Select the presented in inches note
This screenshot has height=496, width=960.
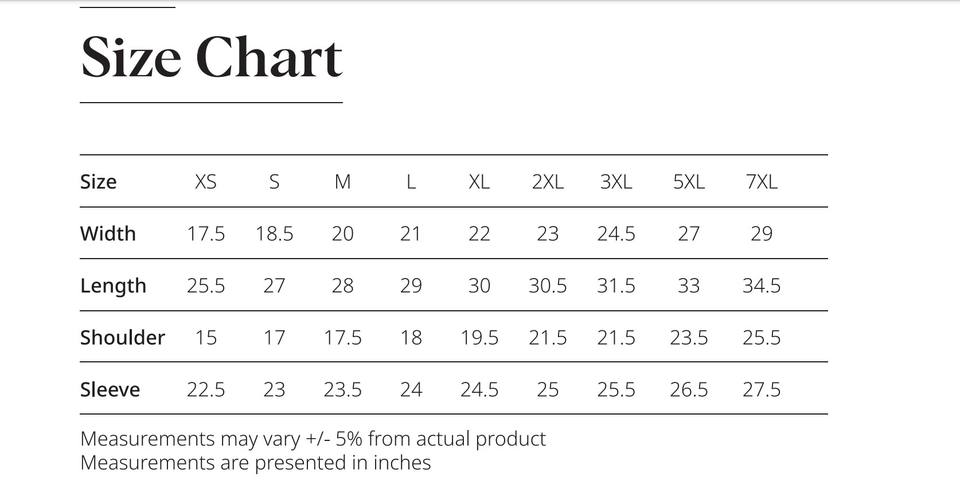[255, 463]
